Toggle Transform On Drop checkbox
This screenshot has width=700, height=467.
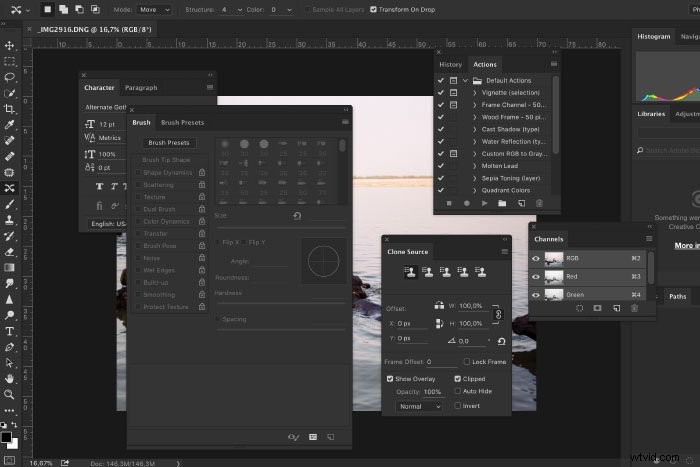pyautogui.click(x=373, y=9)
